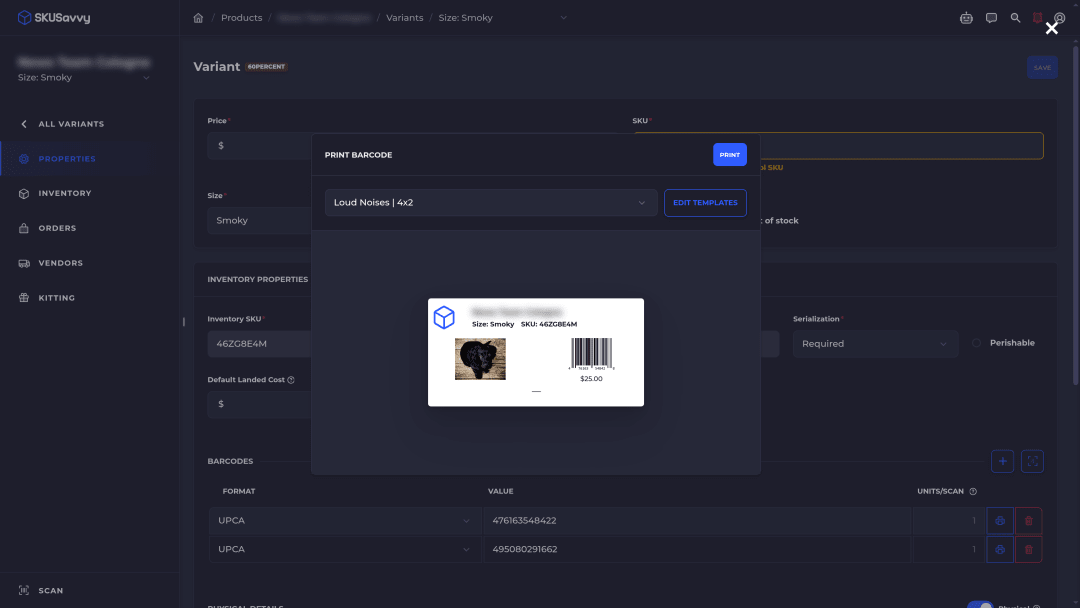Print barcode 495080291662 row icon
This screenshot has height=608, width=1080.
pos(1000,549)
